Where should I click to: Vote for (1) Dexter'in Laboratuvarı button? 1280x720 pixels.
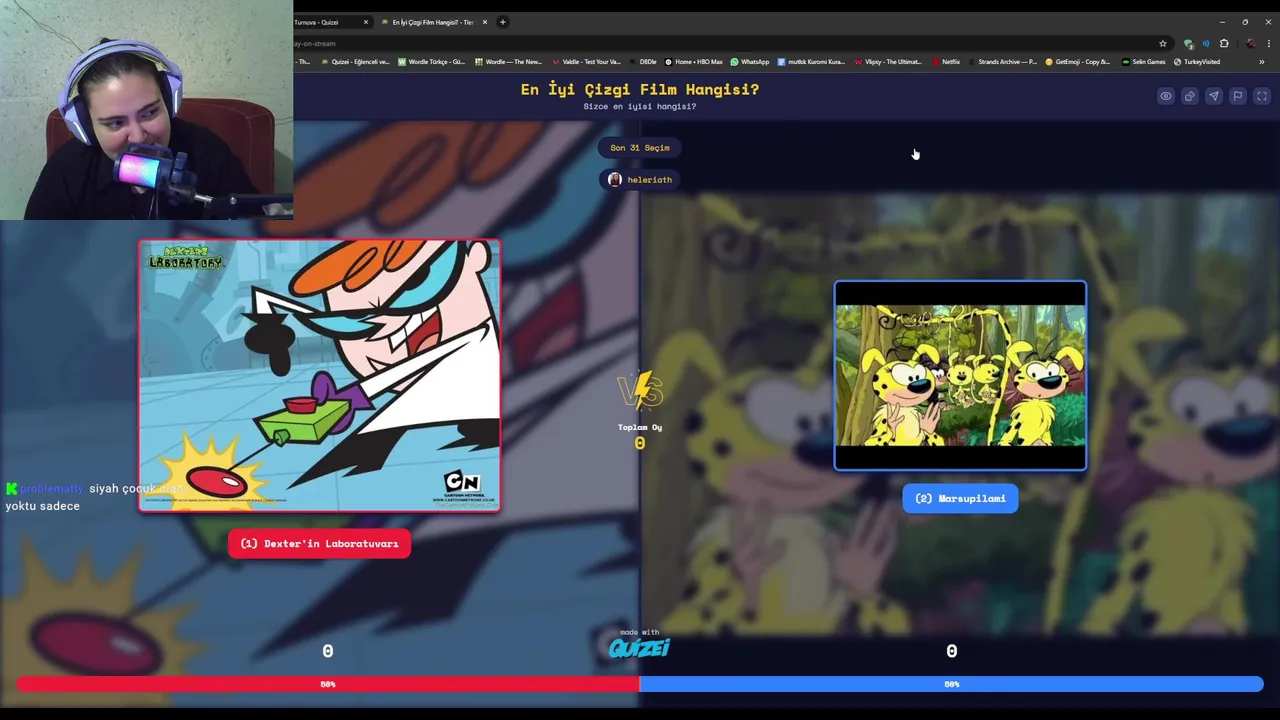(x=319, y=544)
